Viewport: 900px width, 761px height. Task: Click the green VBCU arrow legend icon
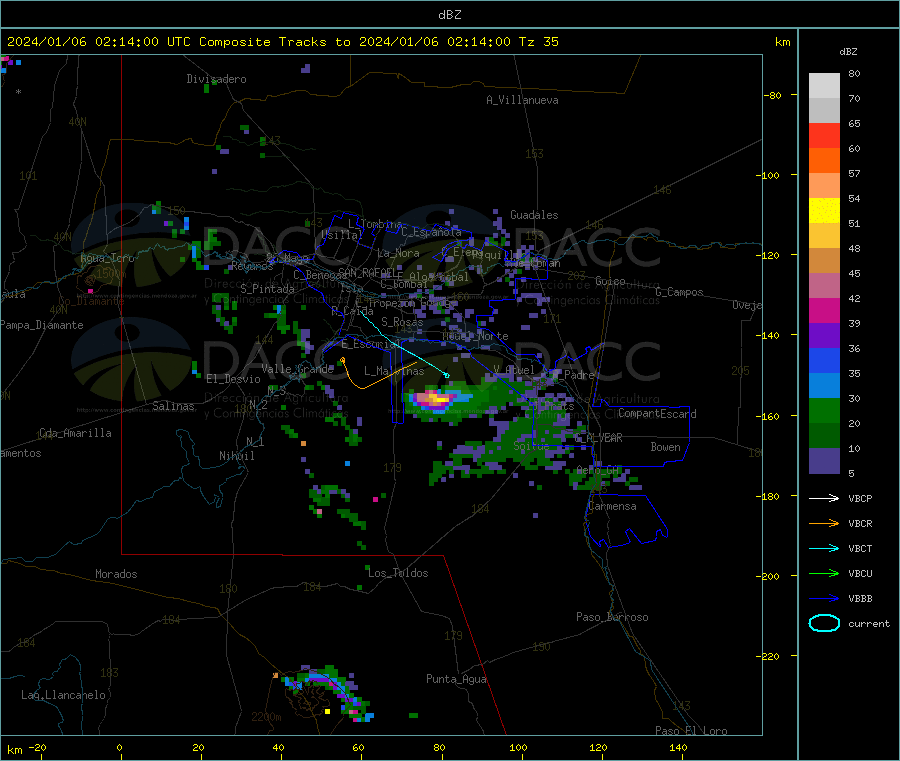point(824,573)
